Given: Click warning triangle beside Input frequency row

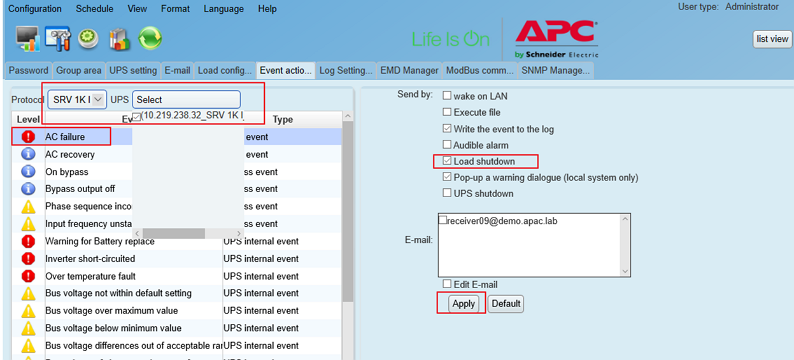Looking at the screenshot, I should pyautogui.click(x=29, y=224).
